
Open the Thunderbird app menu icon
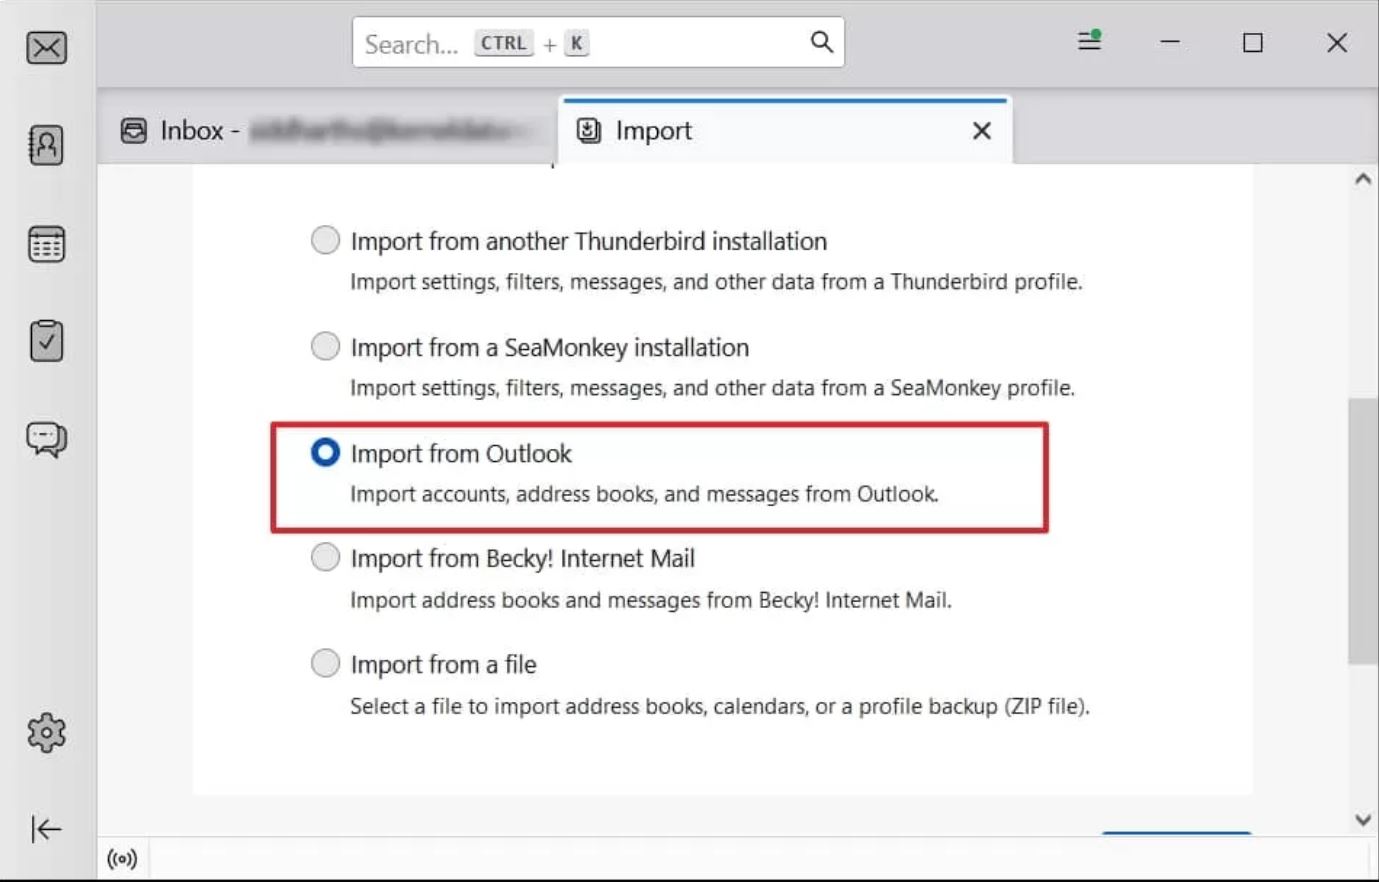1090,41
